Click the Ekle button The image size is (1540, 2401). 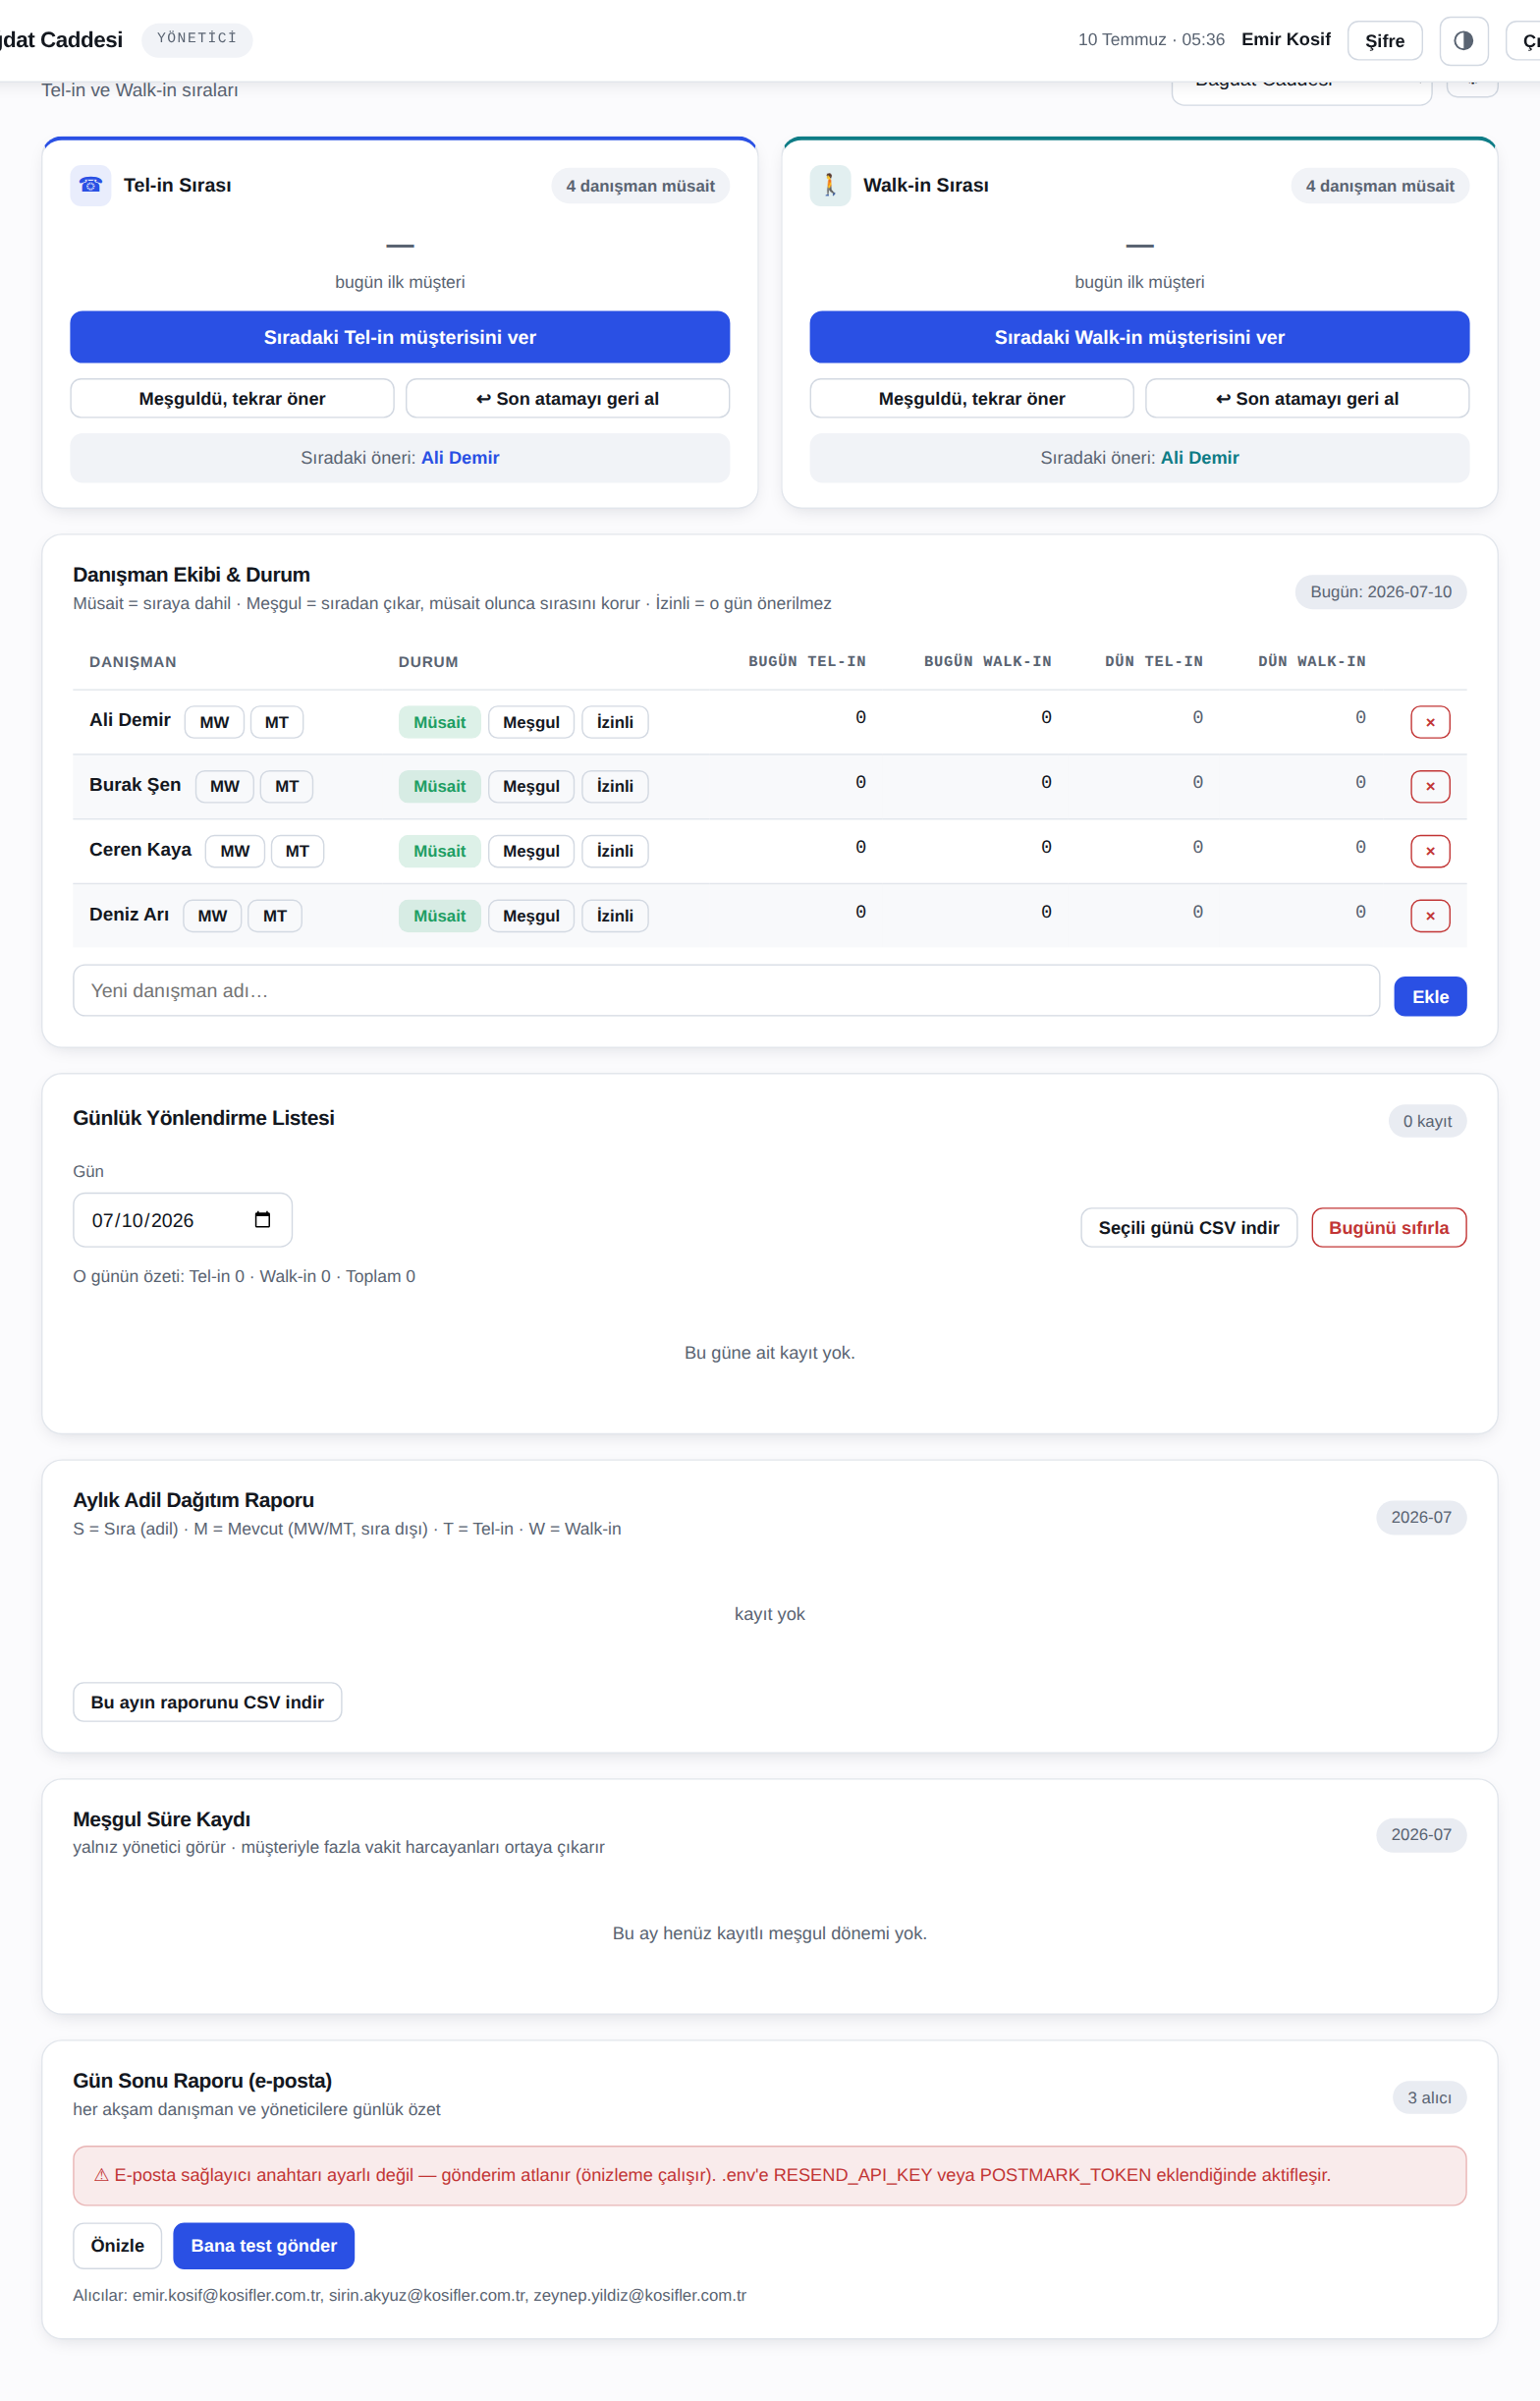click(x=1429, y=996)
